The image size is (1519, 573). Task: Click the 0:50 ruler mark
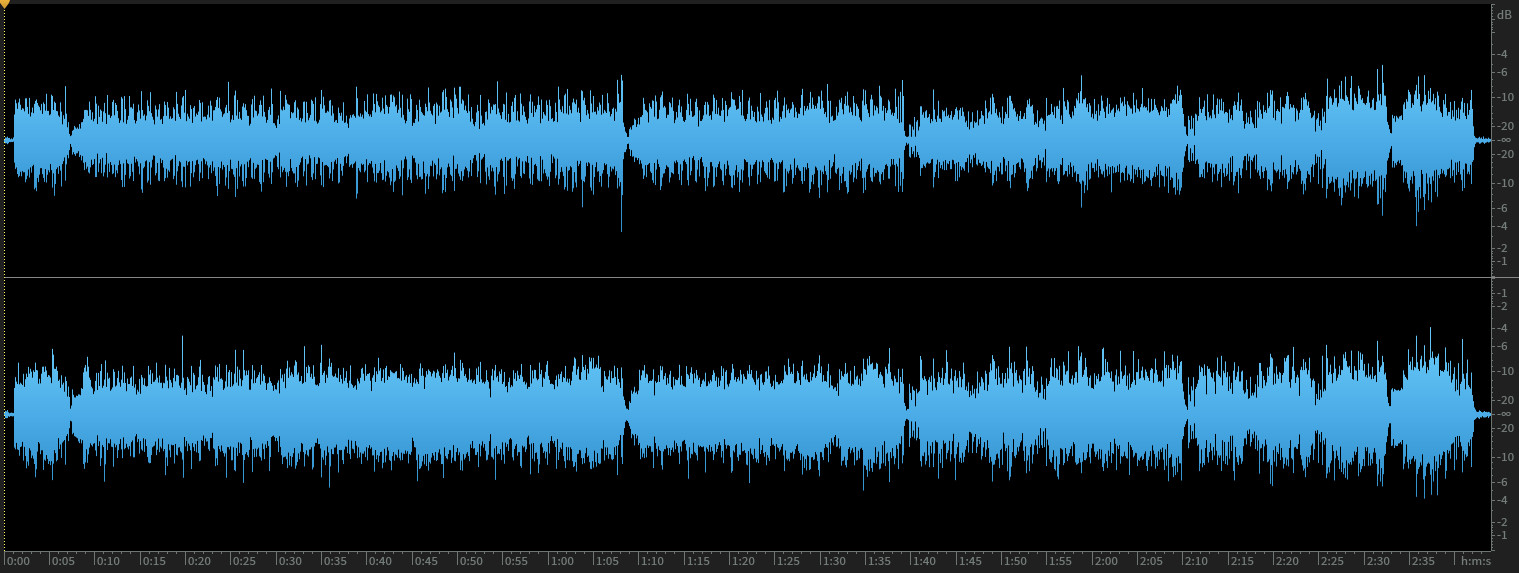pos(472,561)
